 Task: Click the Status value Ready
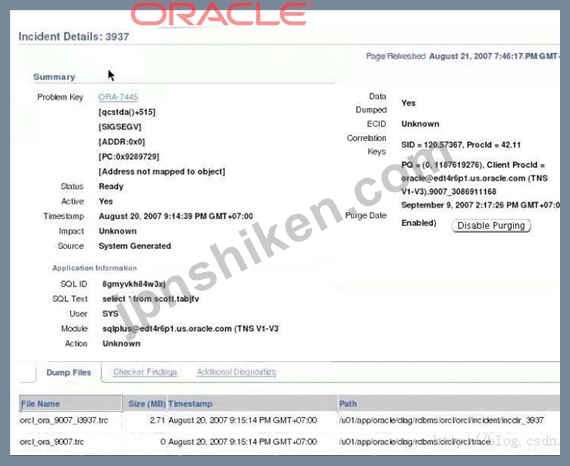(x=111, y=186)
